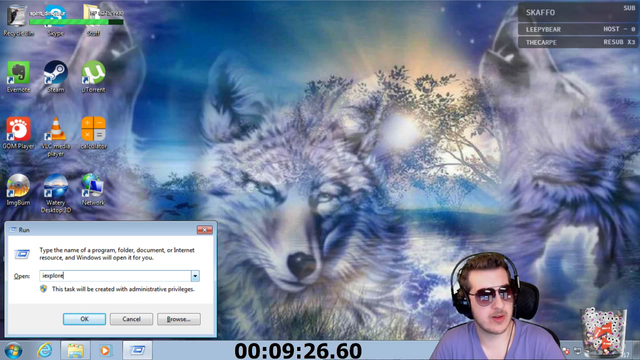
Task: Expand the Open field dropdown arrow
Action: tap(195, 276)
